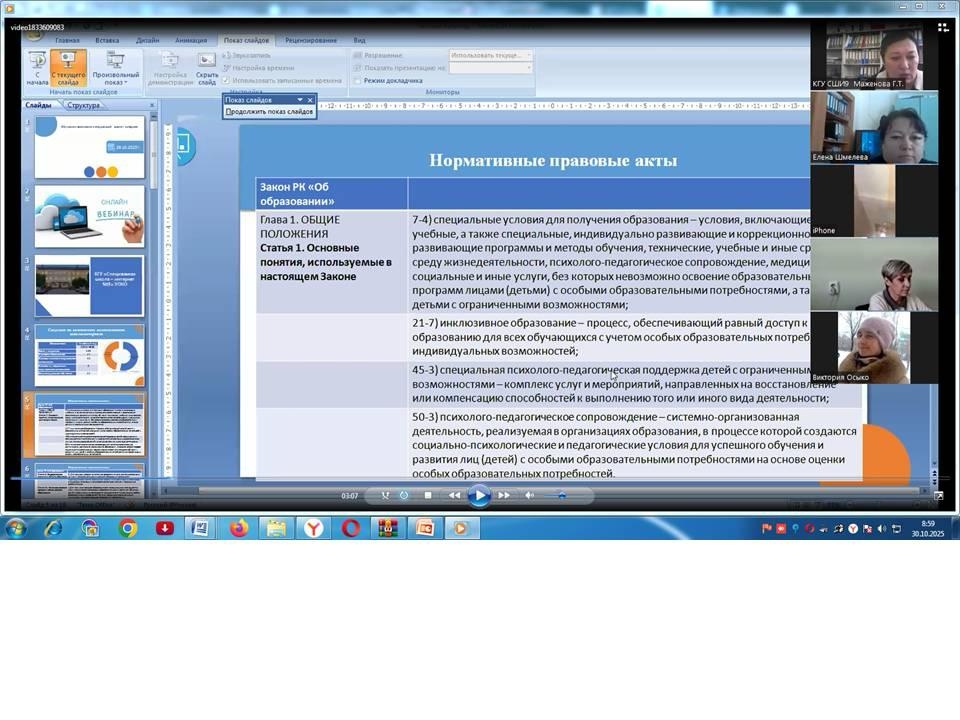Enable presenter view checkbox

357,80
